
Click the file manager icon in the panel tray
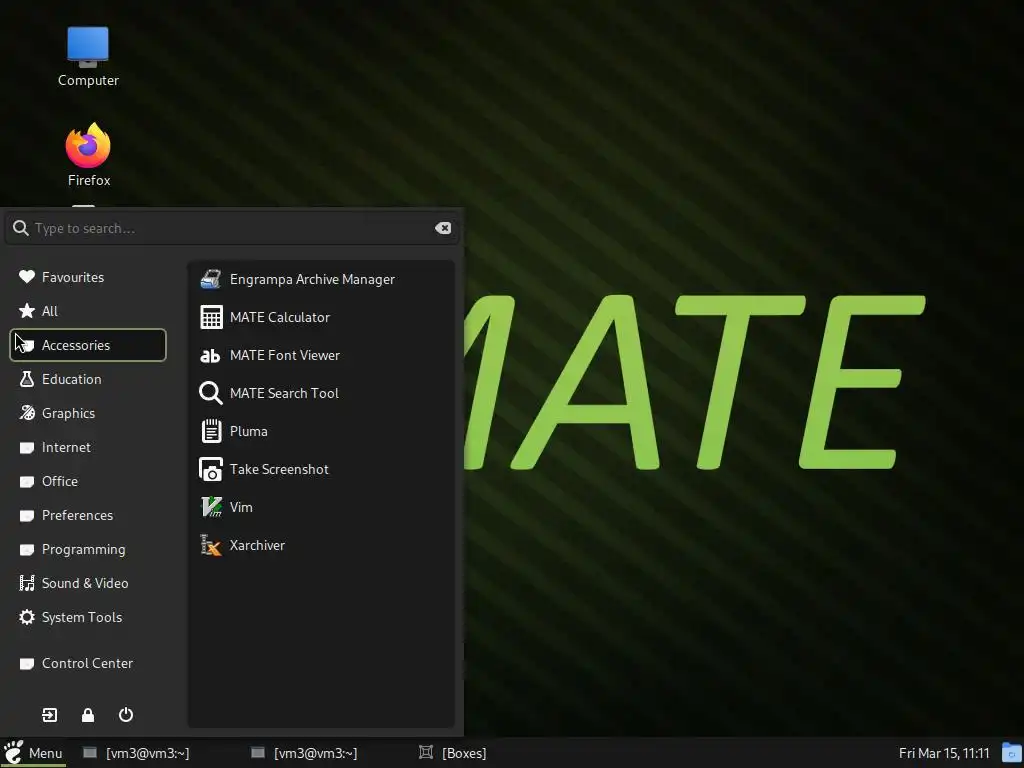pyautogui.click(x=1012, y=753)
